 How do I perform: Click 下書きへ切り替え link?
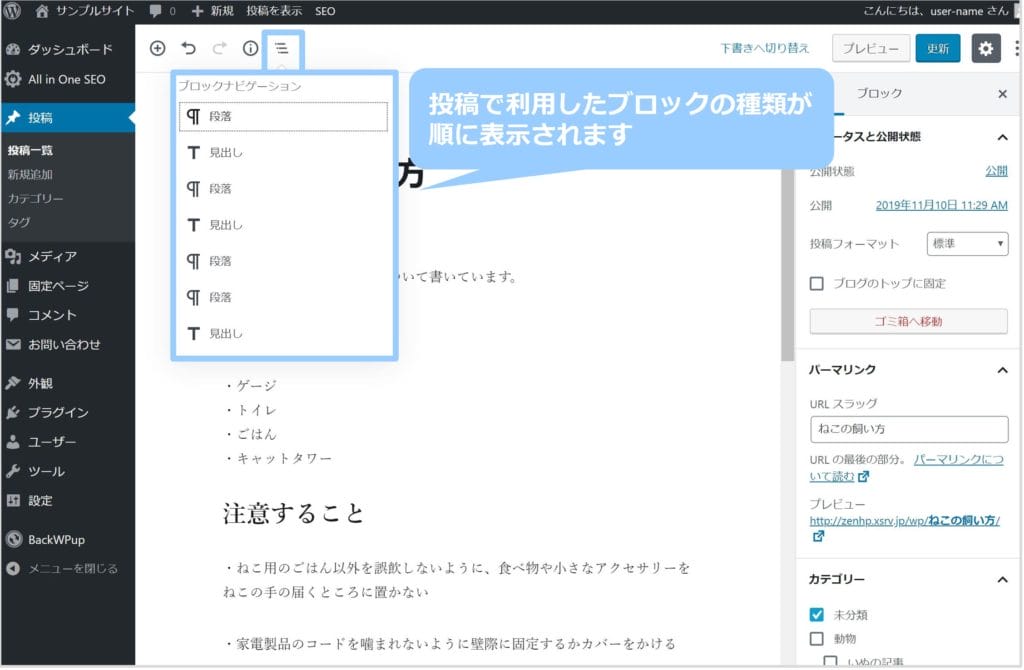[x=764, y=48]
